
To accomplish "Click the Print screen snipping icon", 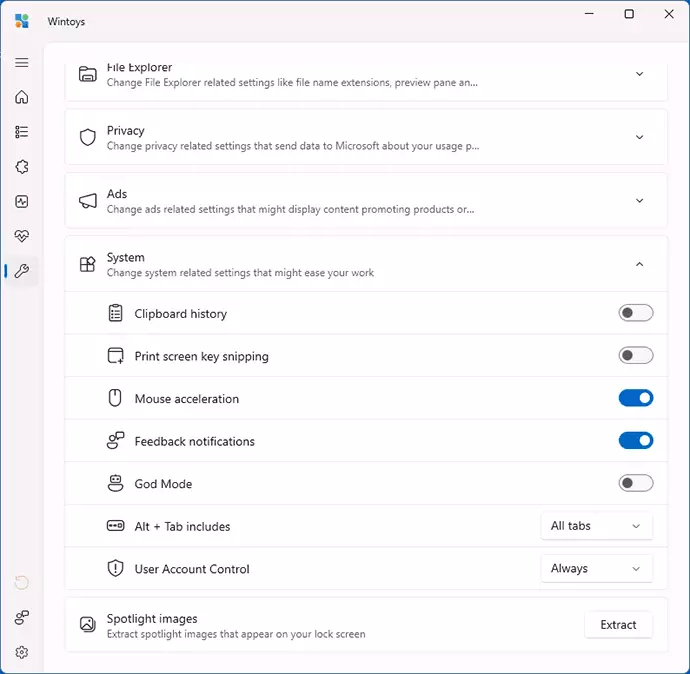I will tap(116, 355).
